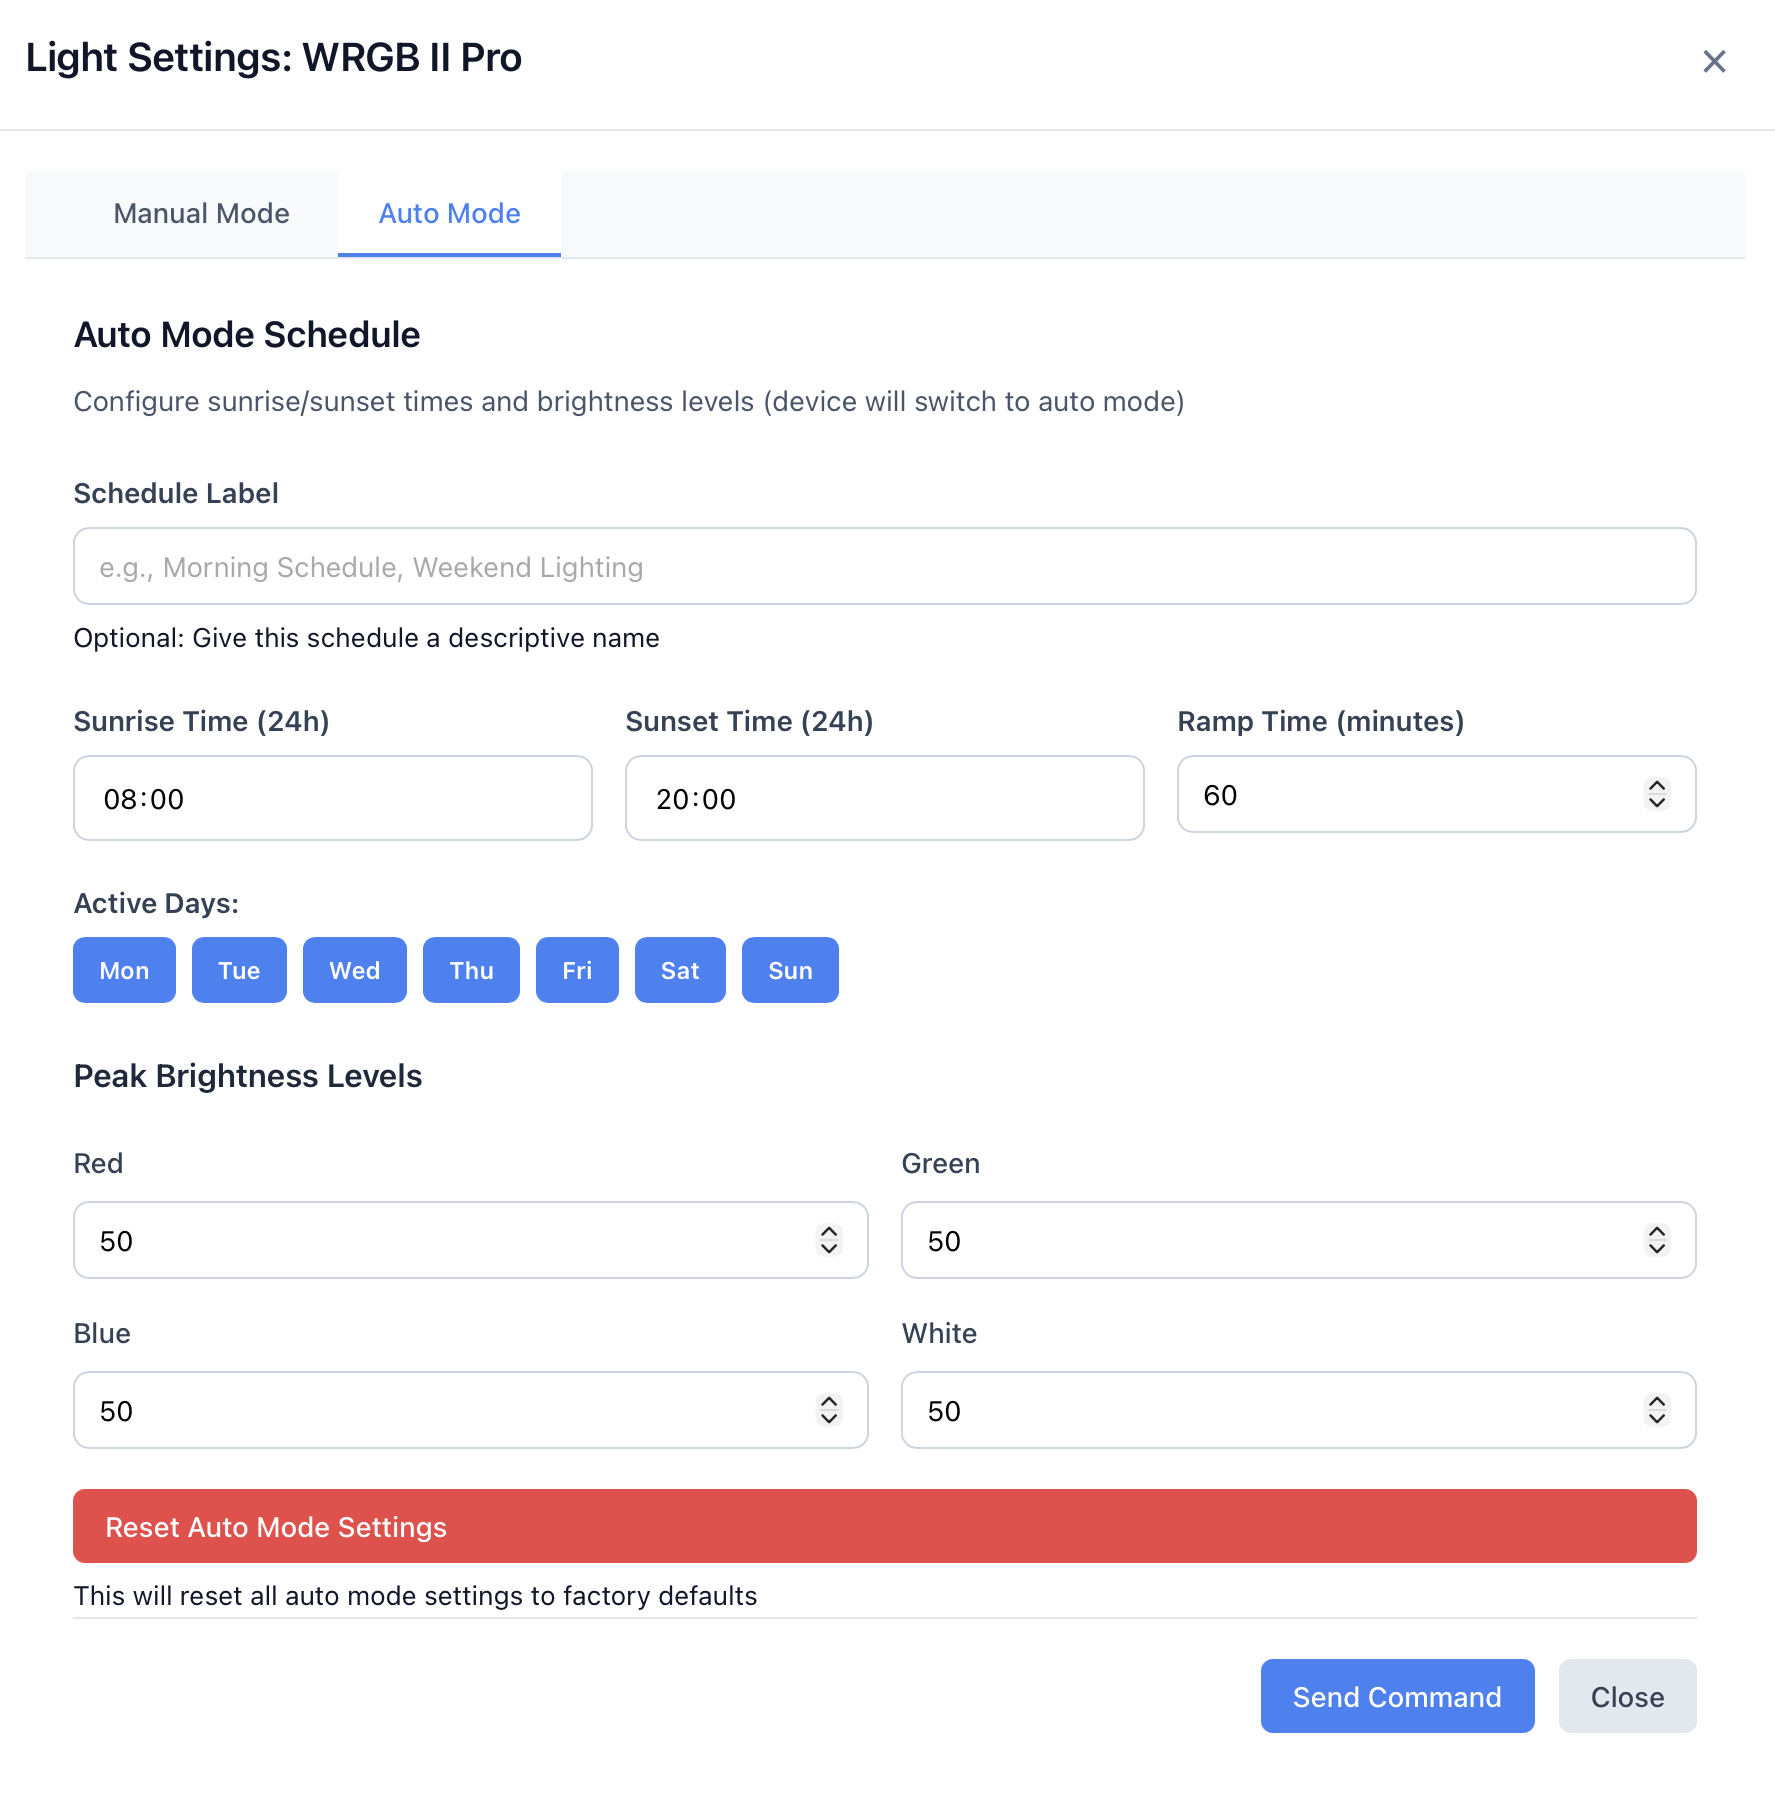Click the Blue brightness stepper up arrow
Screen dimensions: 1775x1802
[x=828, y=1402]
